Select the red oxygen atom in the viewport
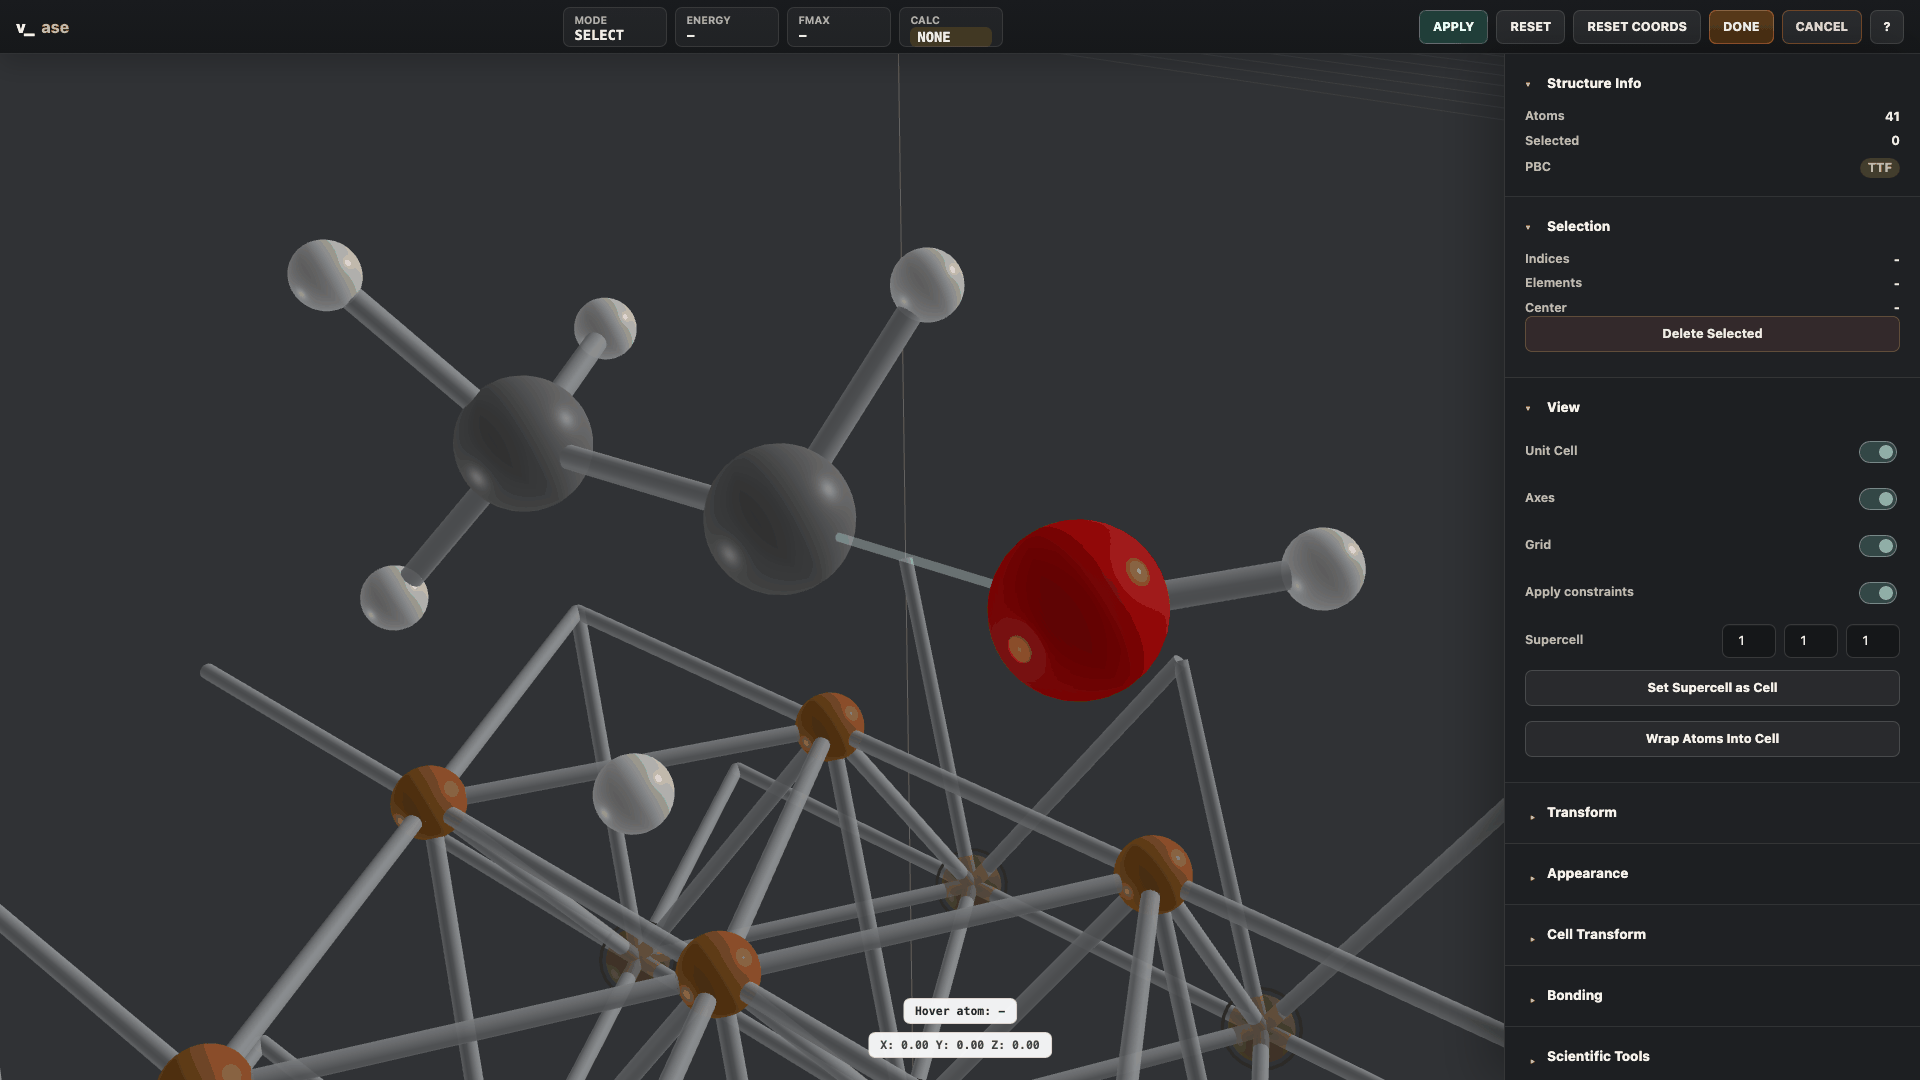Image resolution: width=1920 pixels, height=1080 pixels. coord(1078,610)
